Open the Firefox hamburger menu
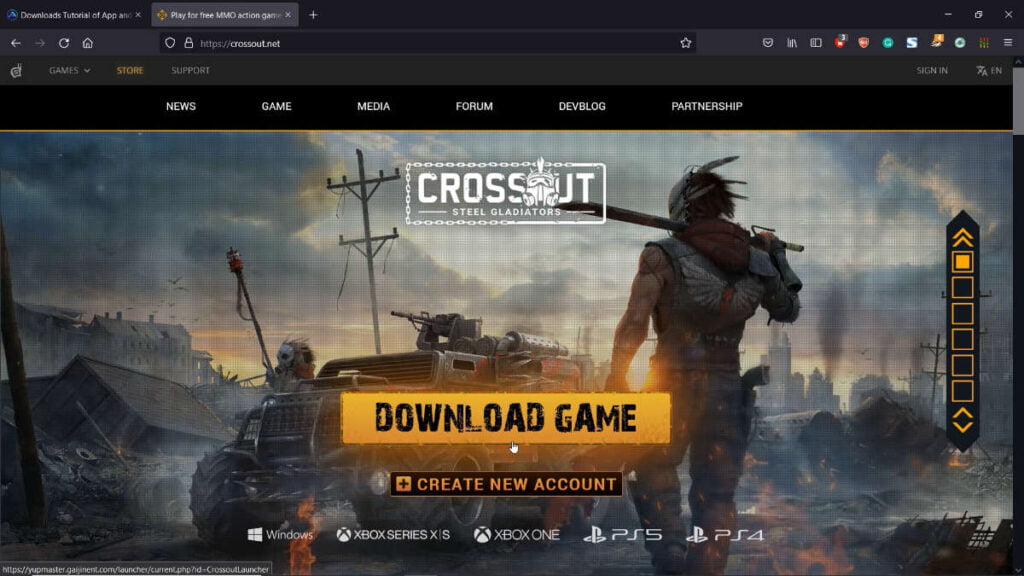This screenshot has height=576, width=1024. (x=1007, y=43)
